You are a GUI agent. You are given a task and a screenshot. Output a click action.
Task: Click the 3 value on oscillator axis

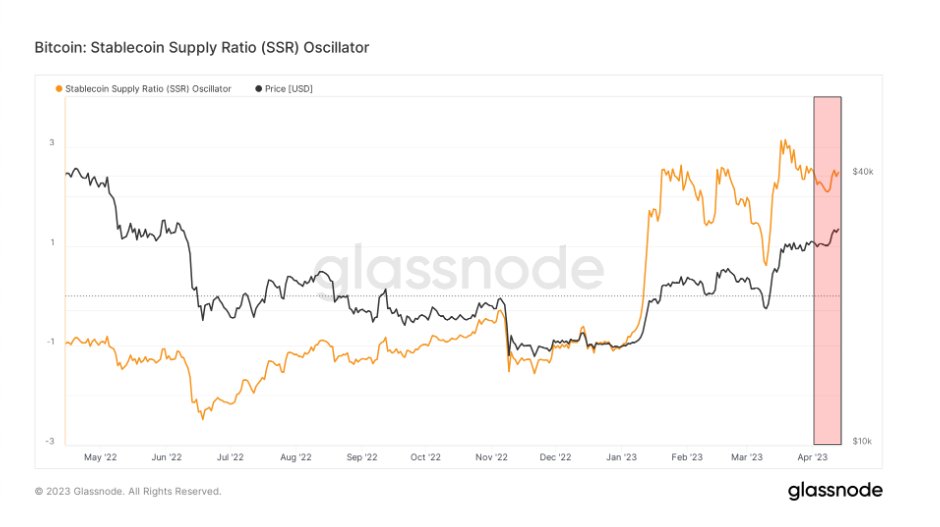(51, 143)
